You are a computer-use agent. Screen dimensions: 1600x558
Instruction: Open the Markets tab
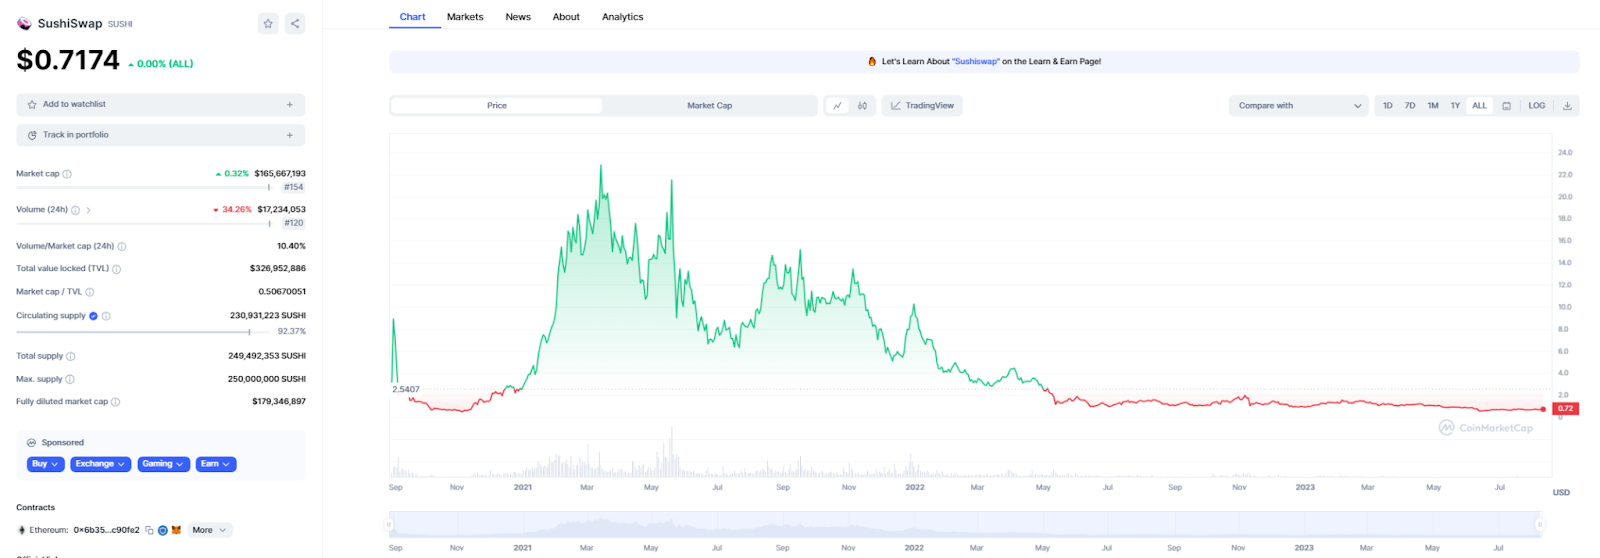465,17
